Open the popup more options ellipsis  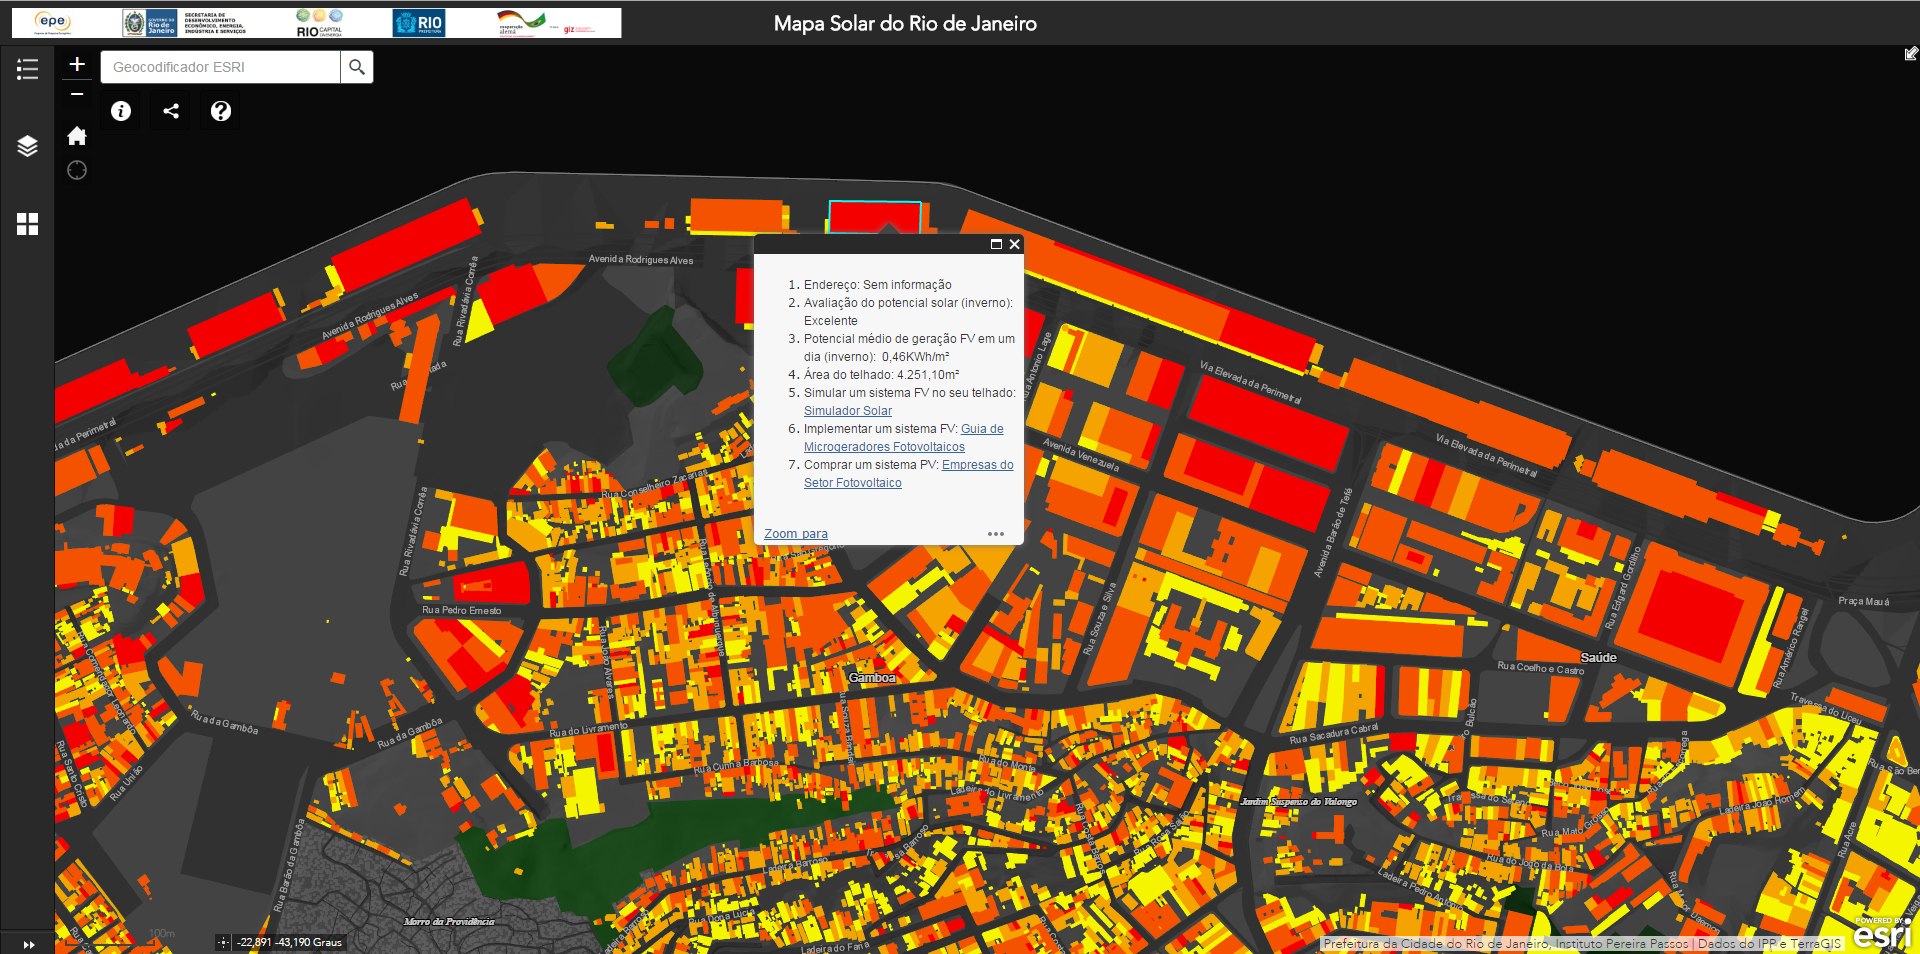pos(996,534)
